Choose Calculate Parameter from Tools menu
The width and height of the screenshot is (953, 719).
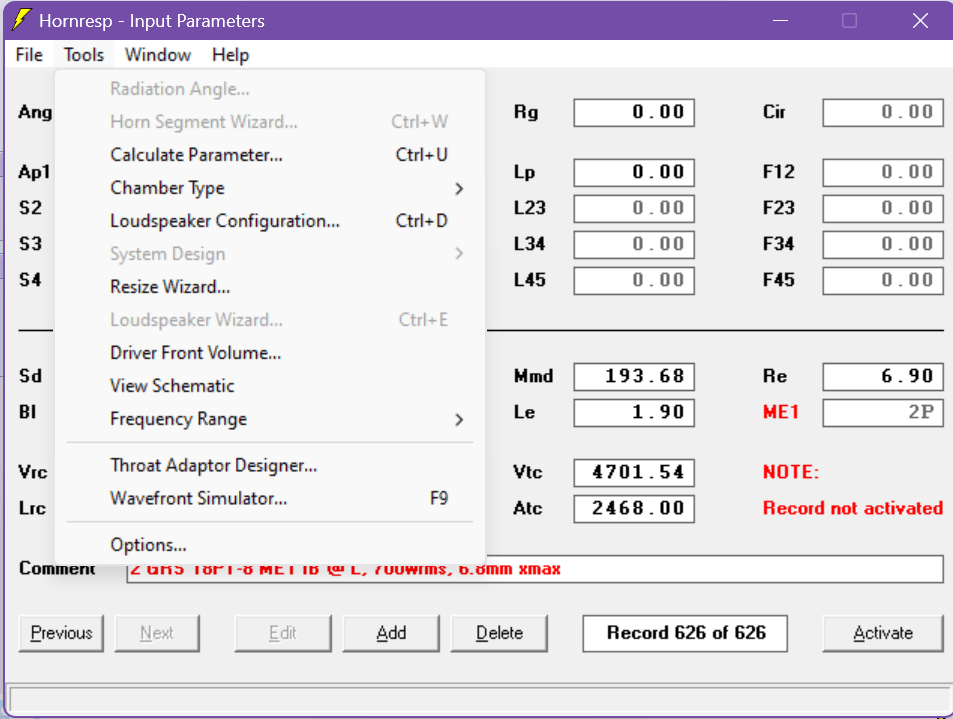[x=270, y=155]
